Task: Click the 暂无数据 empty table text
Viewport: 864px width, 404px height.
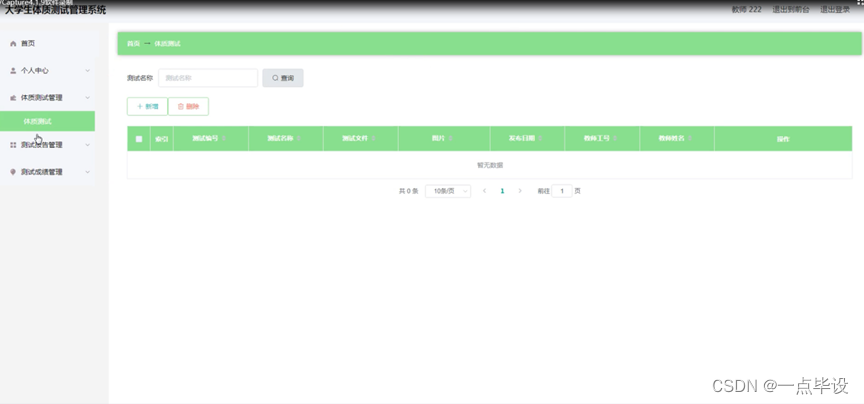Action: click(489, 165)
